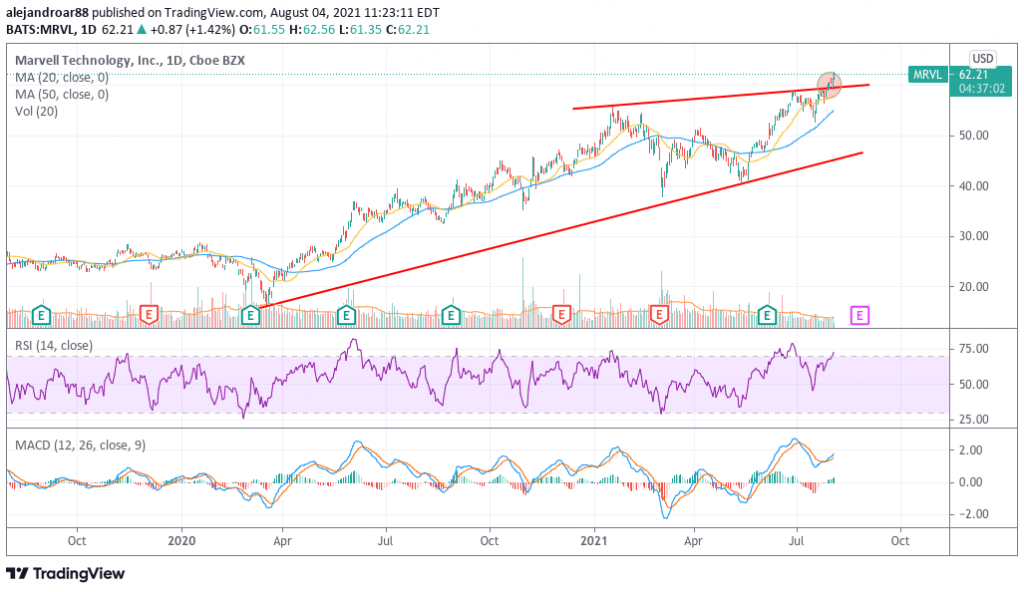Click the 40.00 price axis label
Screen dimensions: 1024x592
pyautogui.click(x=973, y=186)
